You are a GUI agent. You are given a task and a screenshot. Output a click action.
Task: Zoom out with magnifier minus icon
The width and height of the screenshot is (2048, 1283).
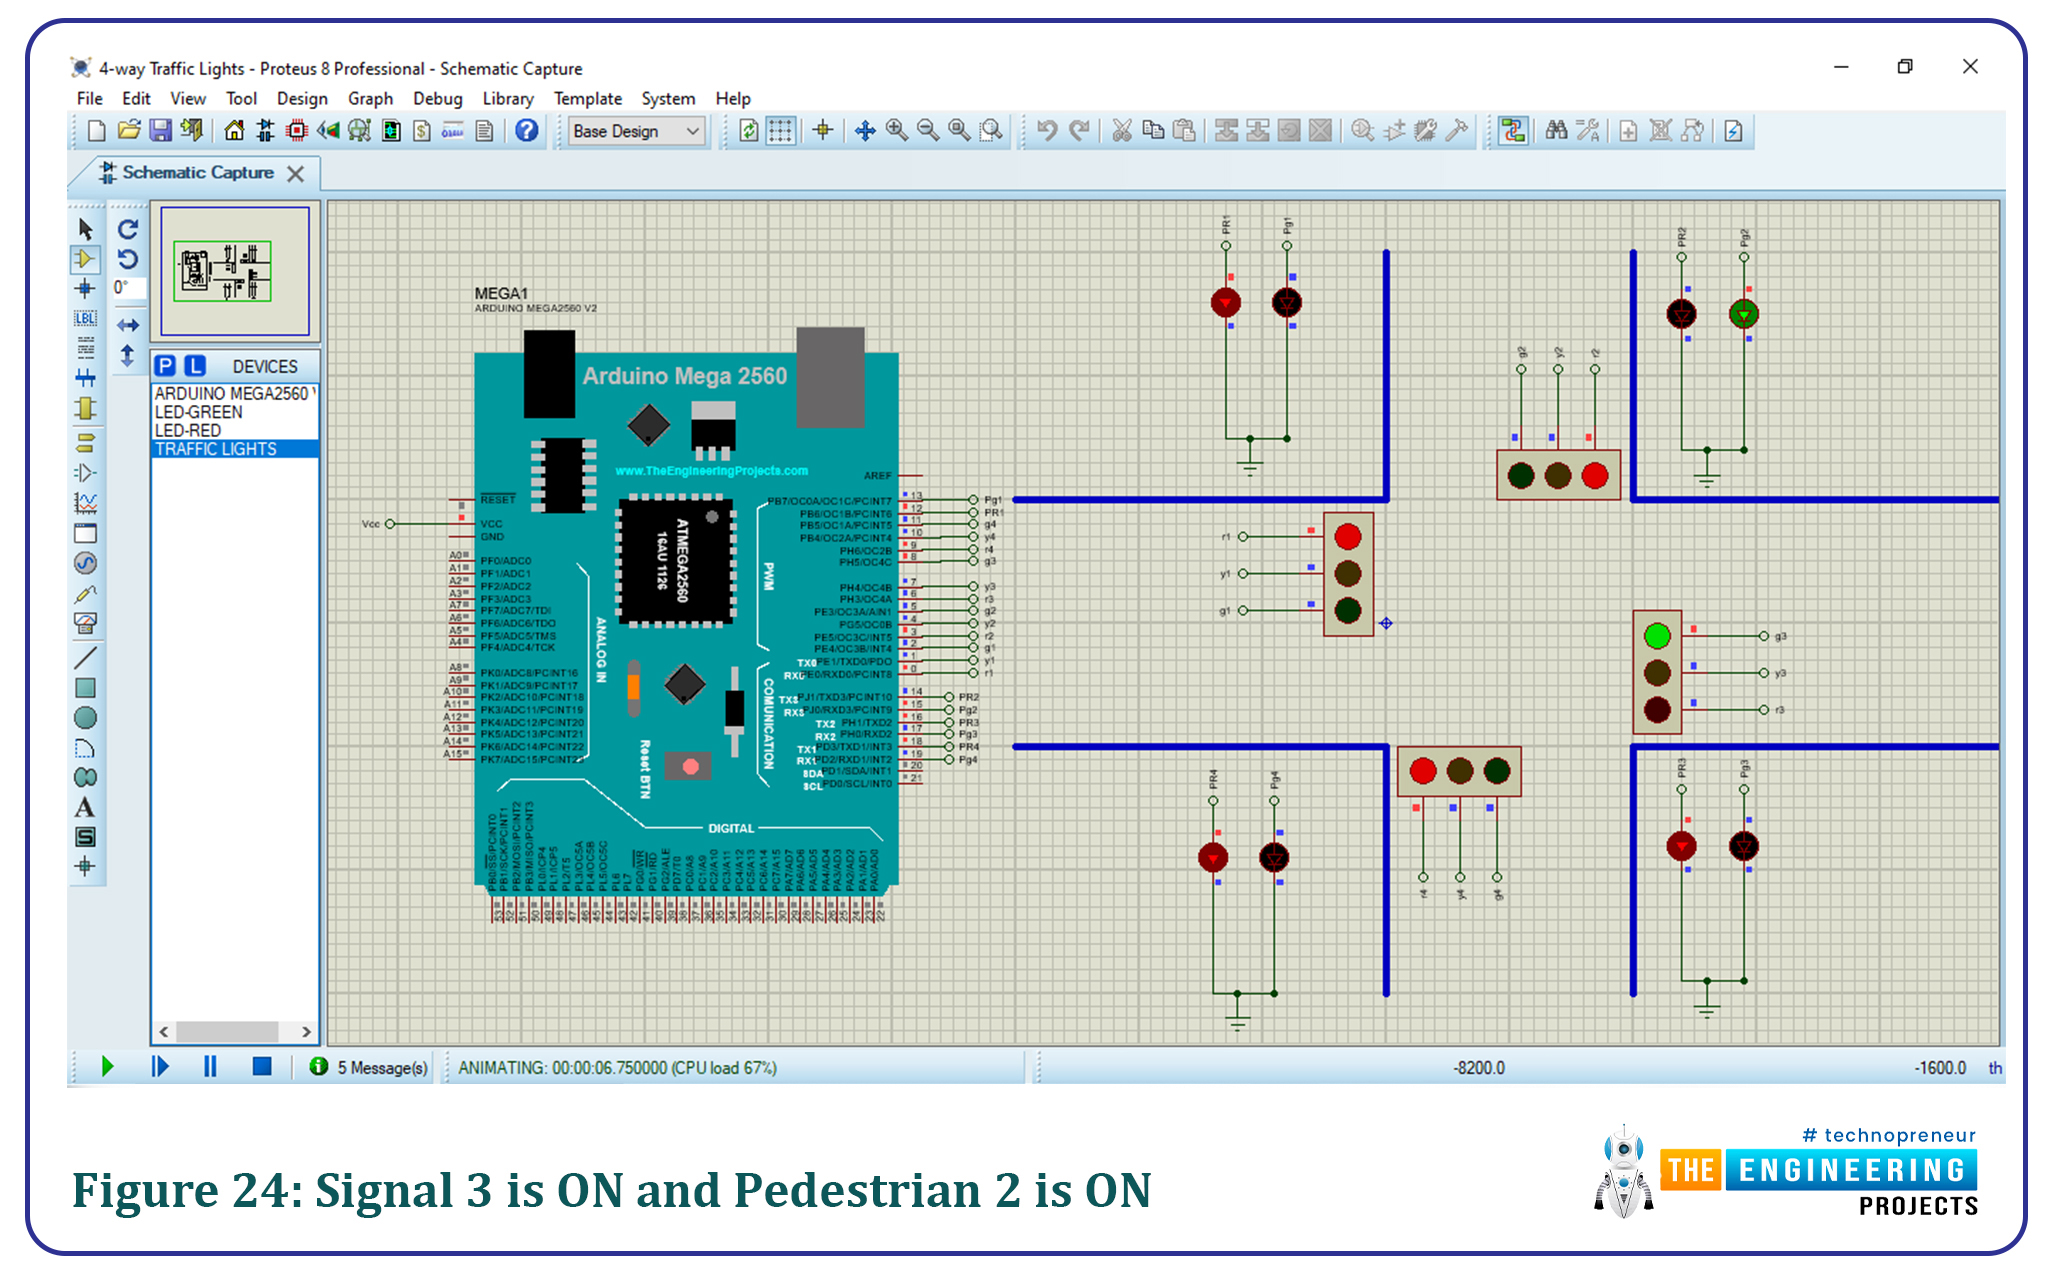pos(928,131)
